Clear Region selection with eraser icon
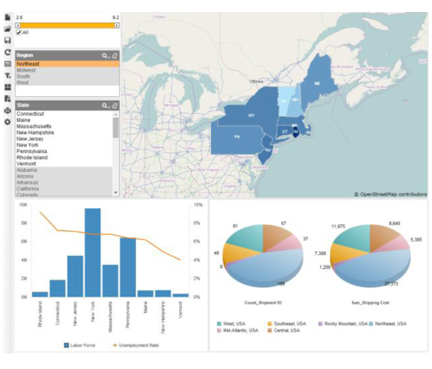 [114, 55]
